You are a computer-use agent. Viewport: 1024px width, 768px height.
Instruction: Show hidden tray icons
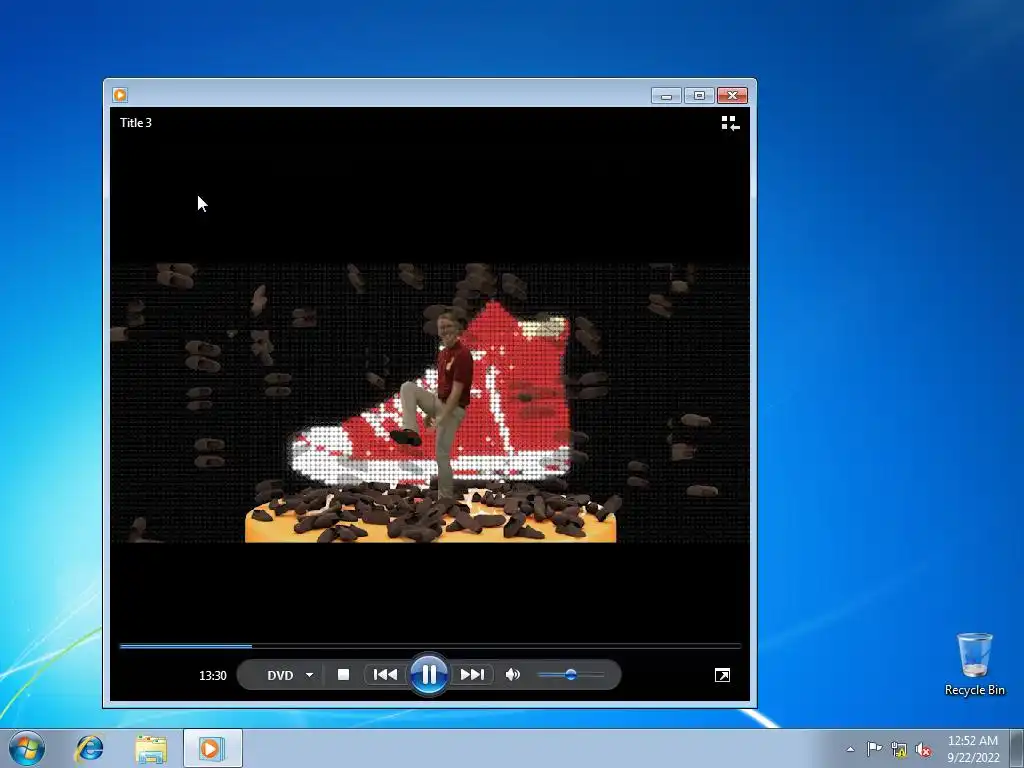click(850, 749)
